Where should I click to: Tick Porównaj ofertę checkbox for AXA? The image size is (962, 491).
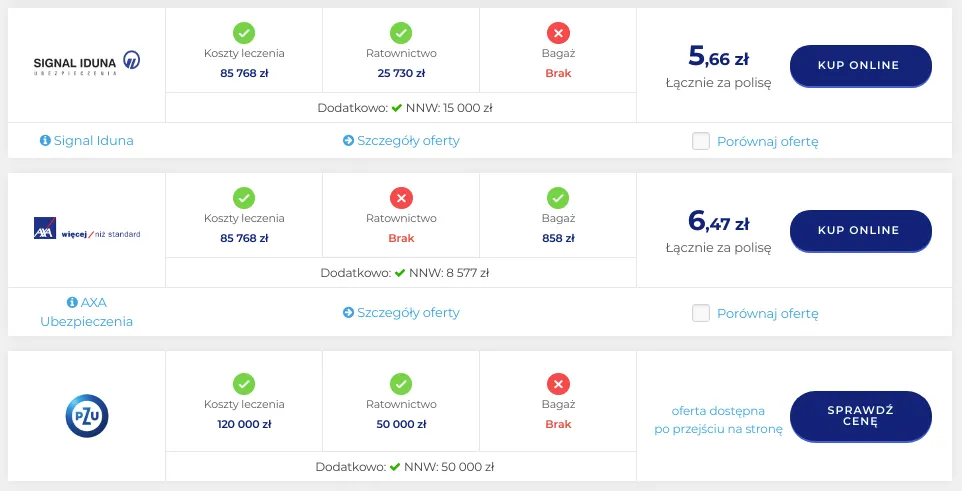coord(701,313)
